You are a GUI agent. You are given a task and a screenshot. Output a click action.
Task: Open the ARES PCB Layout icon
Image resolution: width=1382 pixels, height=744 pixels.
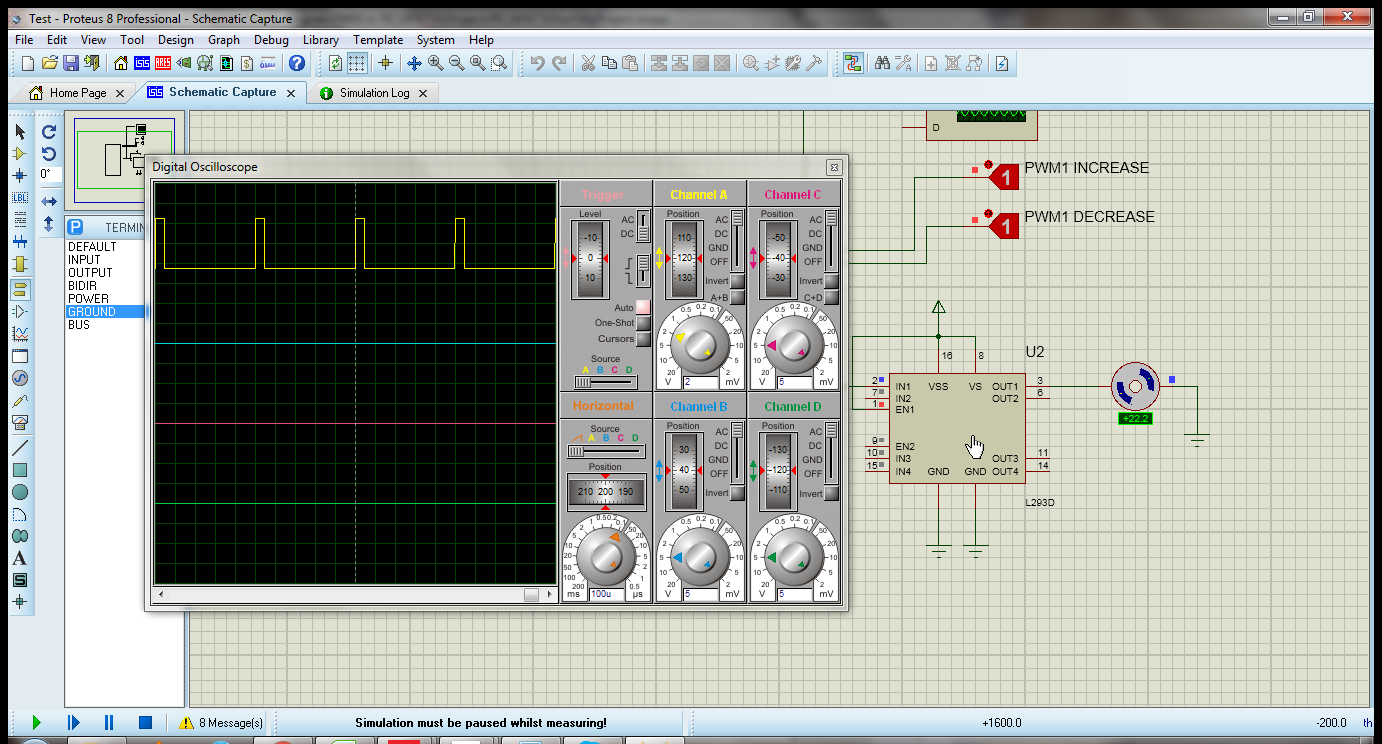(164, 63)
